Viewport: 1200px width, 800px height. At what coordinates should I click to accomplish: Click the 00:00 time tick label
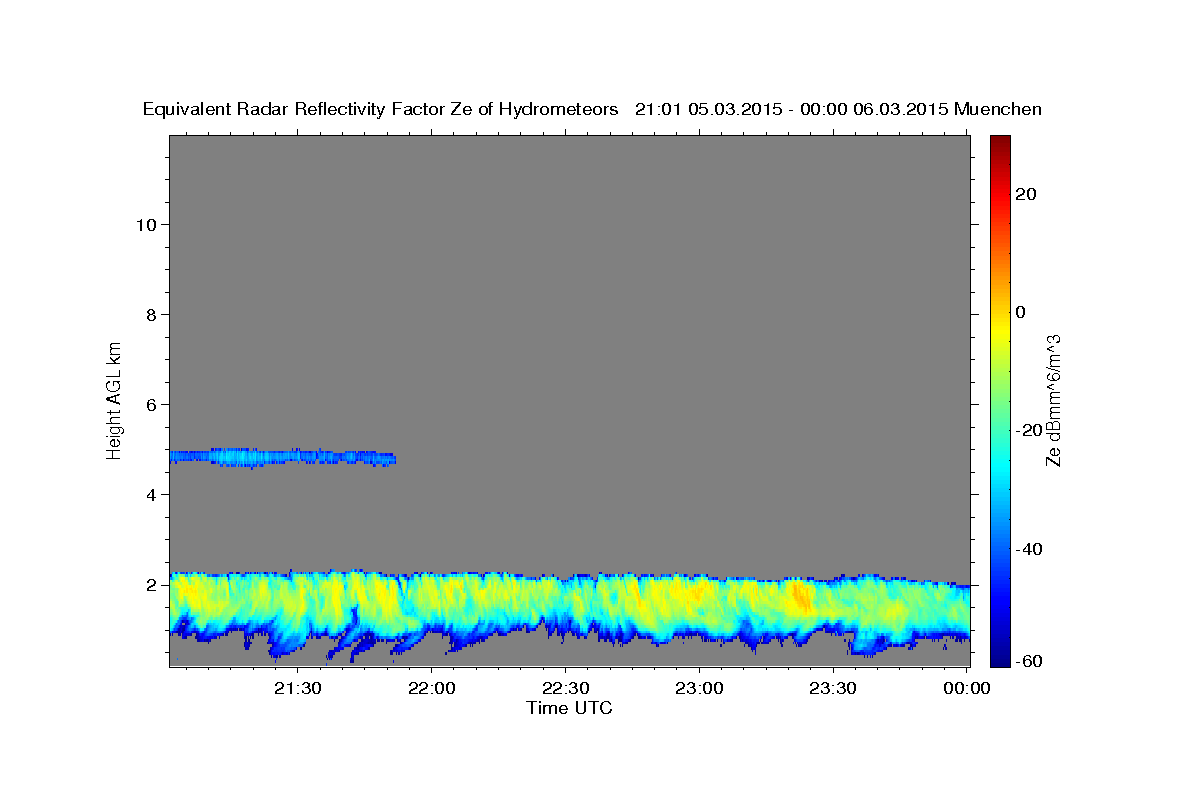[x=966, y=688]
